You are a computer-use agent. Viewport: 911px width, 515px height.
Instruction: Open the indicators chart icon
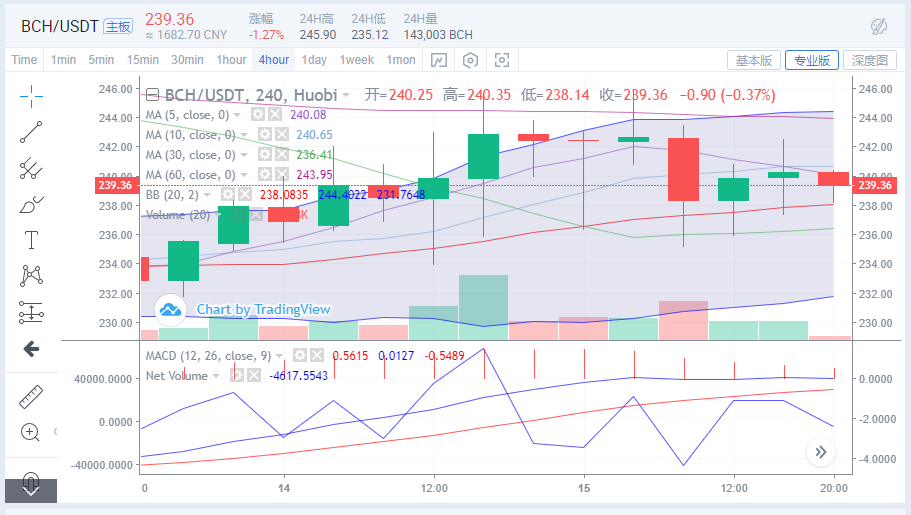click(x=439, y=60)
